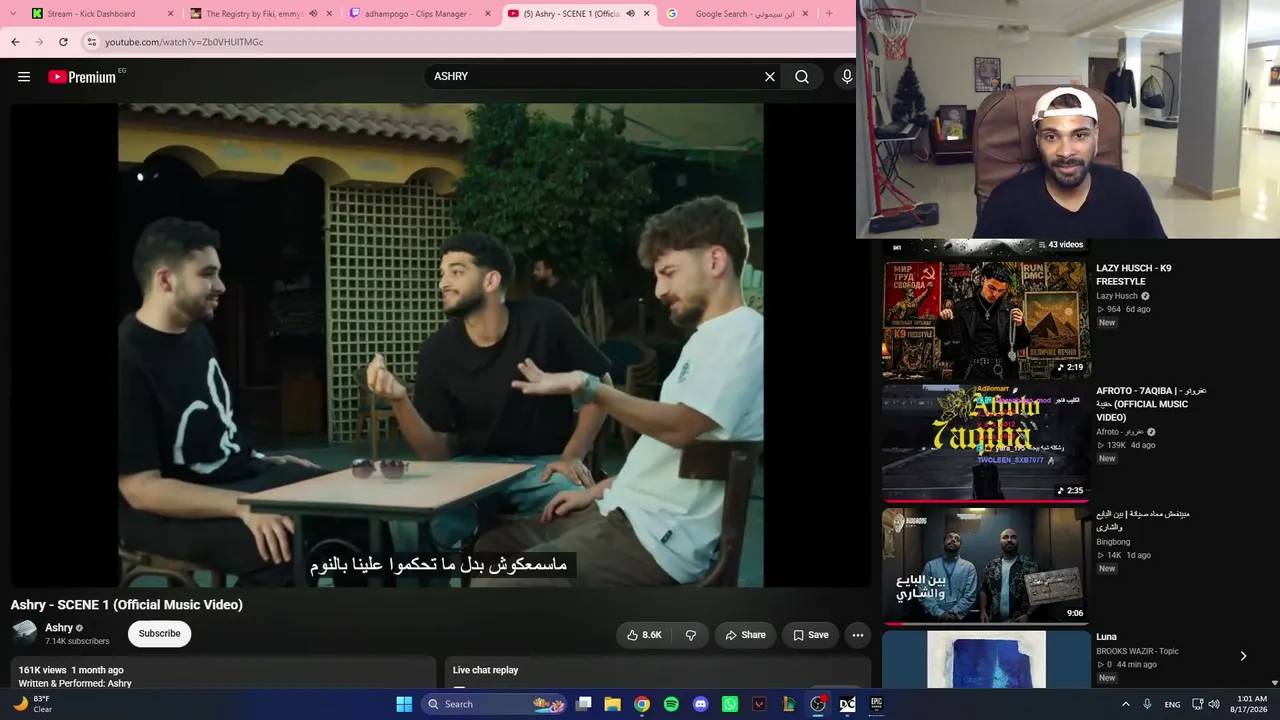1280x720 pixels.
Task: Open the Chrome tab search dropdown
Action: [x=12, y=14]
